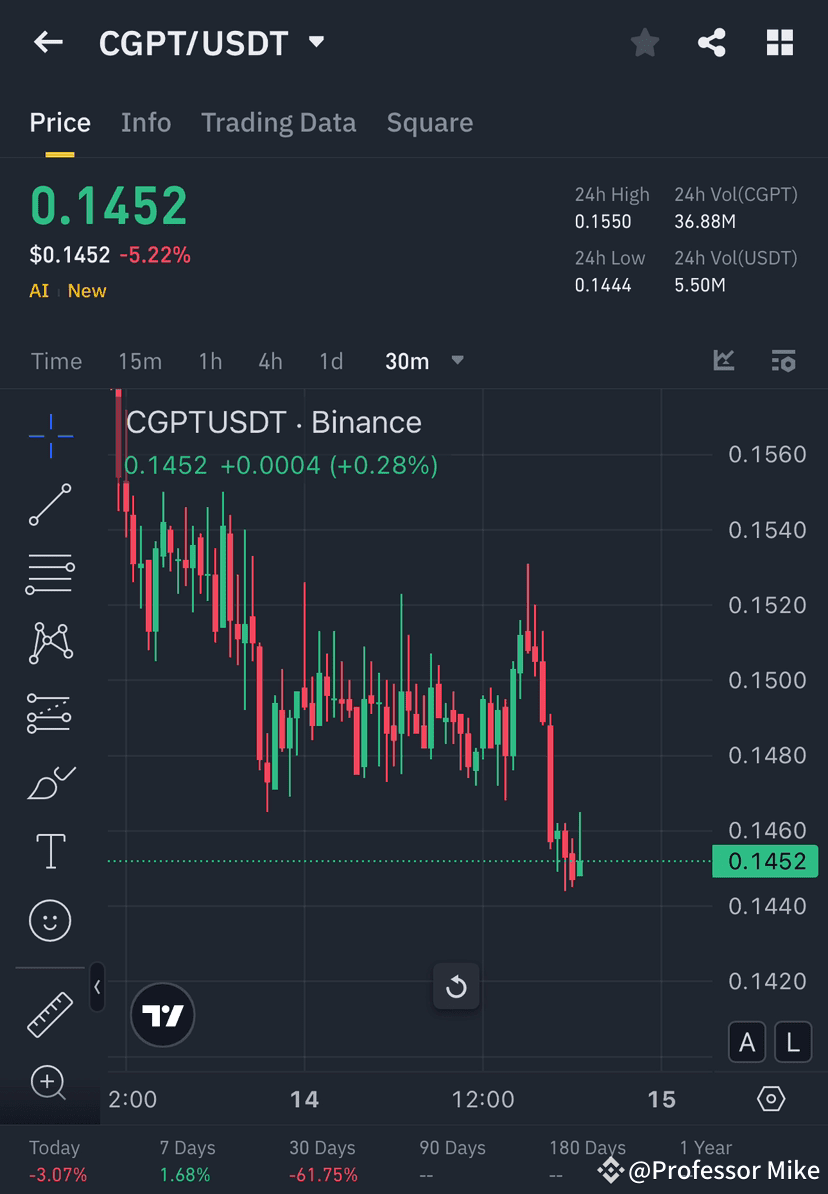Open the magnifier zoom tool
This screenshot has height=1194, width=828.
pos(50,1083)
